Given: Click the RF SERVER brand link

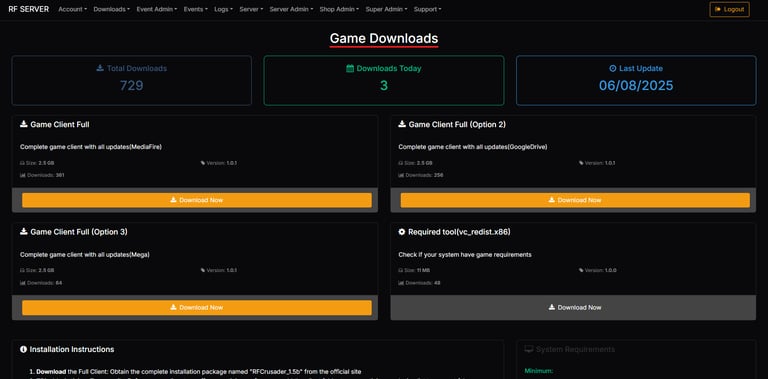Looking at the screenshot, I should pyautogui.click(x=29, y=9).
